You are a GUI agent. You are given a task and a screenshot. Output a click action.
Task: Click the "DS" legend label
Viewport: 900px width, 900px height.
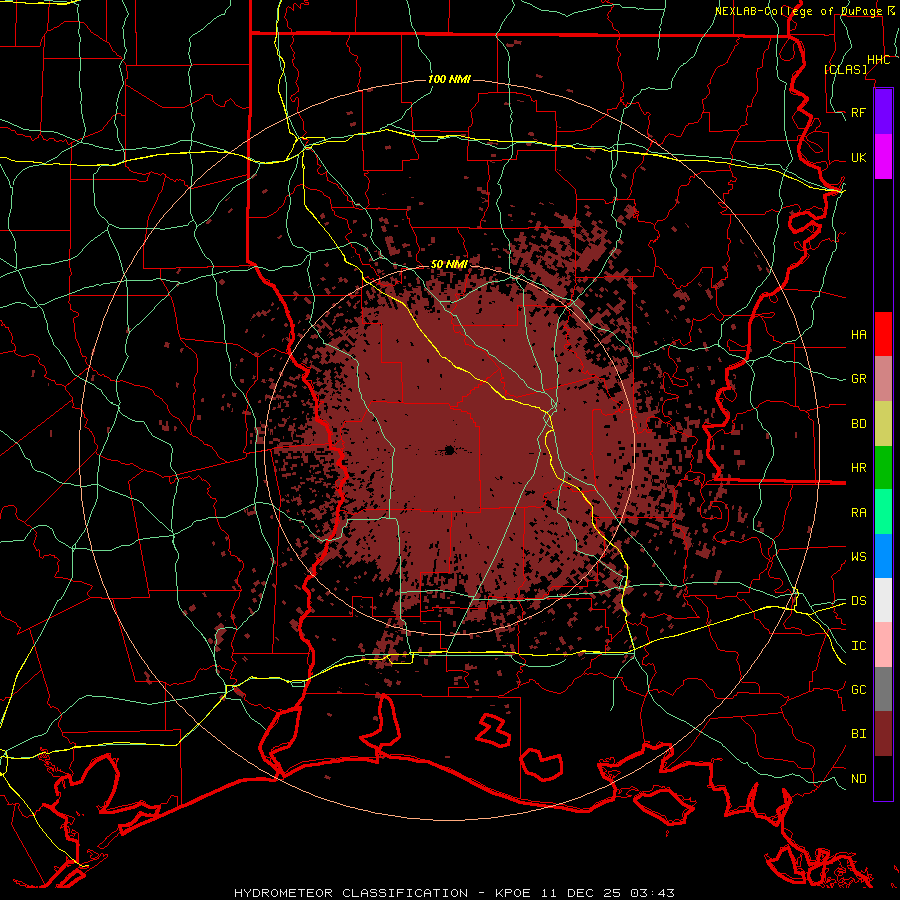pyautogui.click(x=859, y=601)
